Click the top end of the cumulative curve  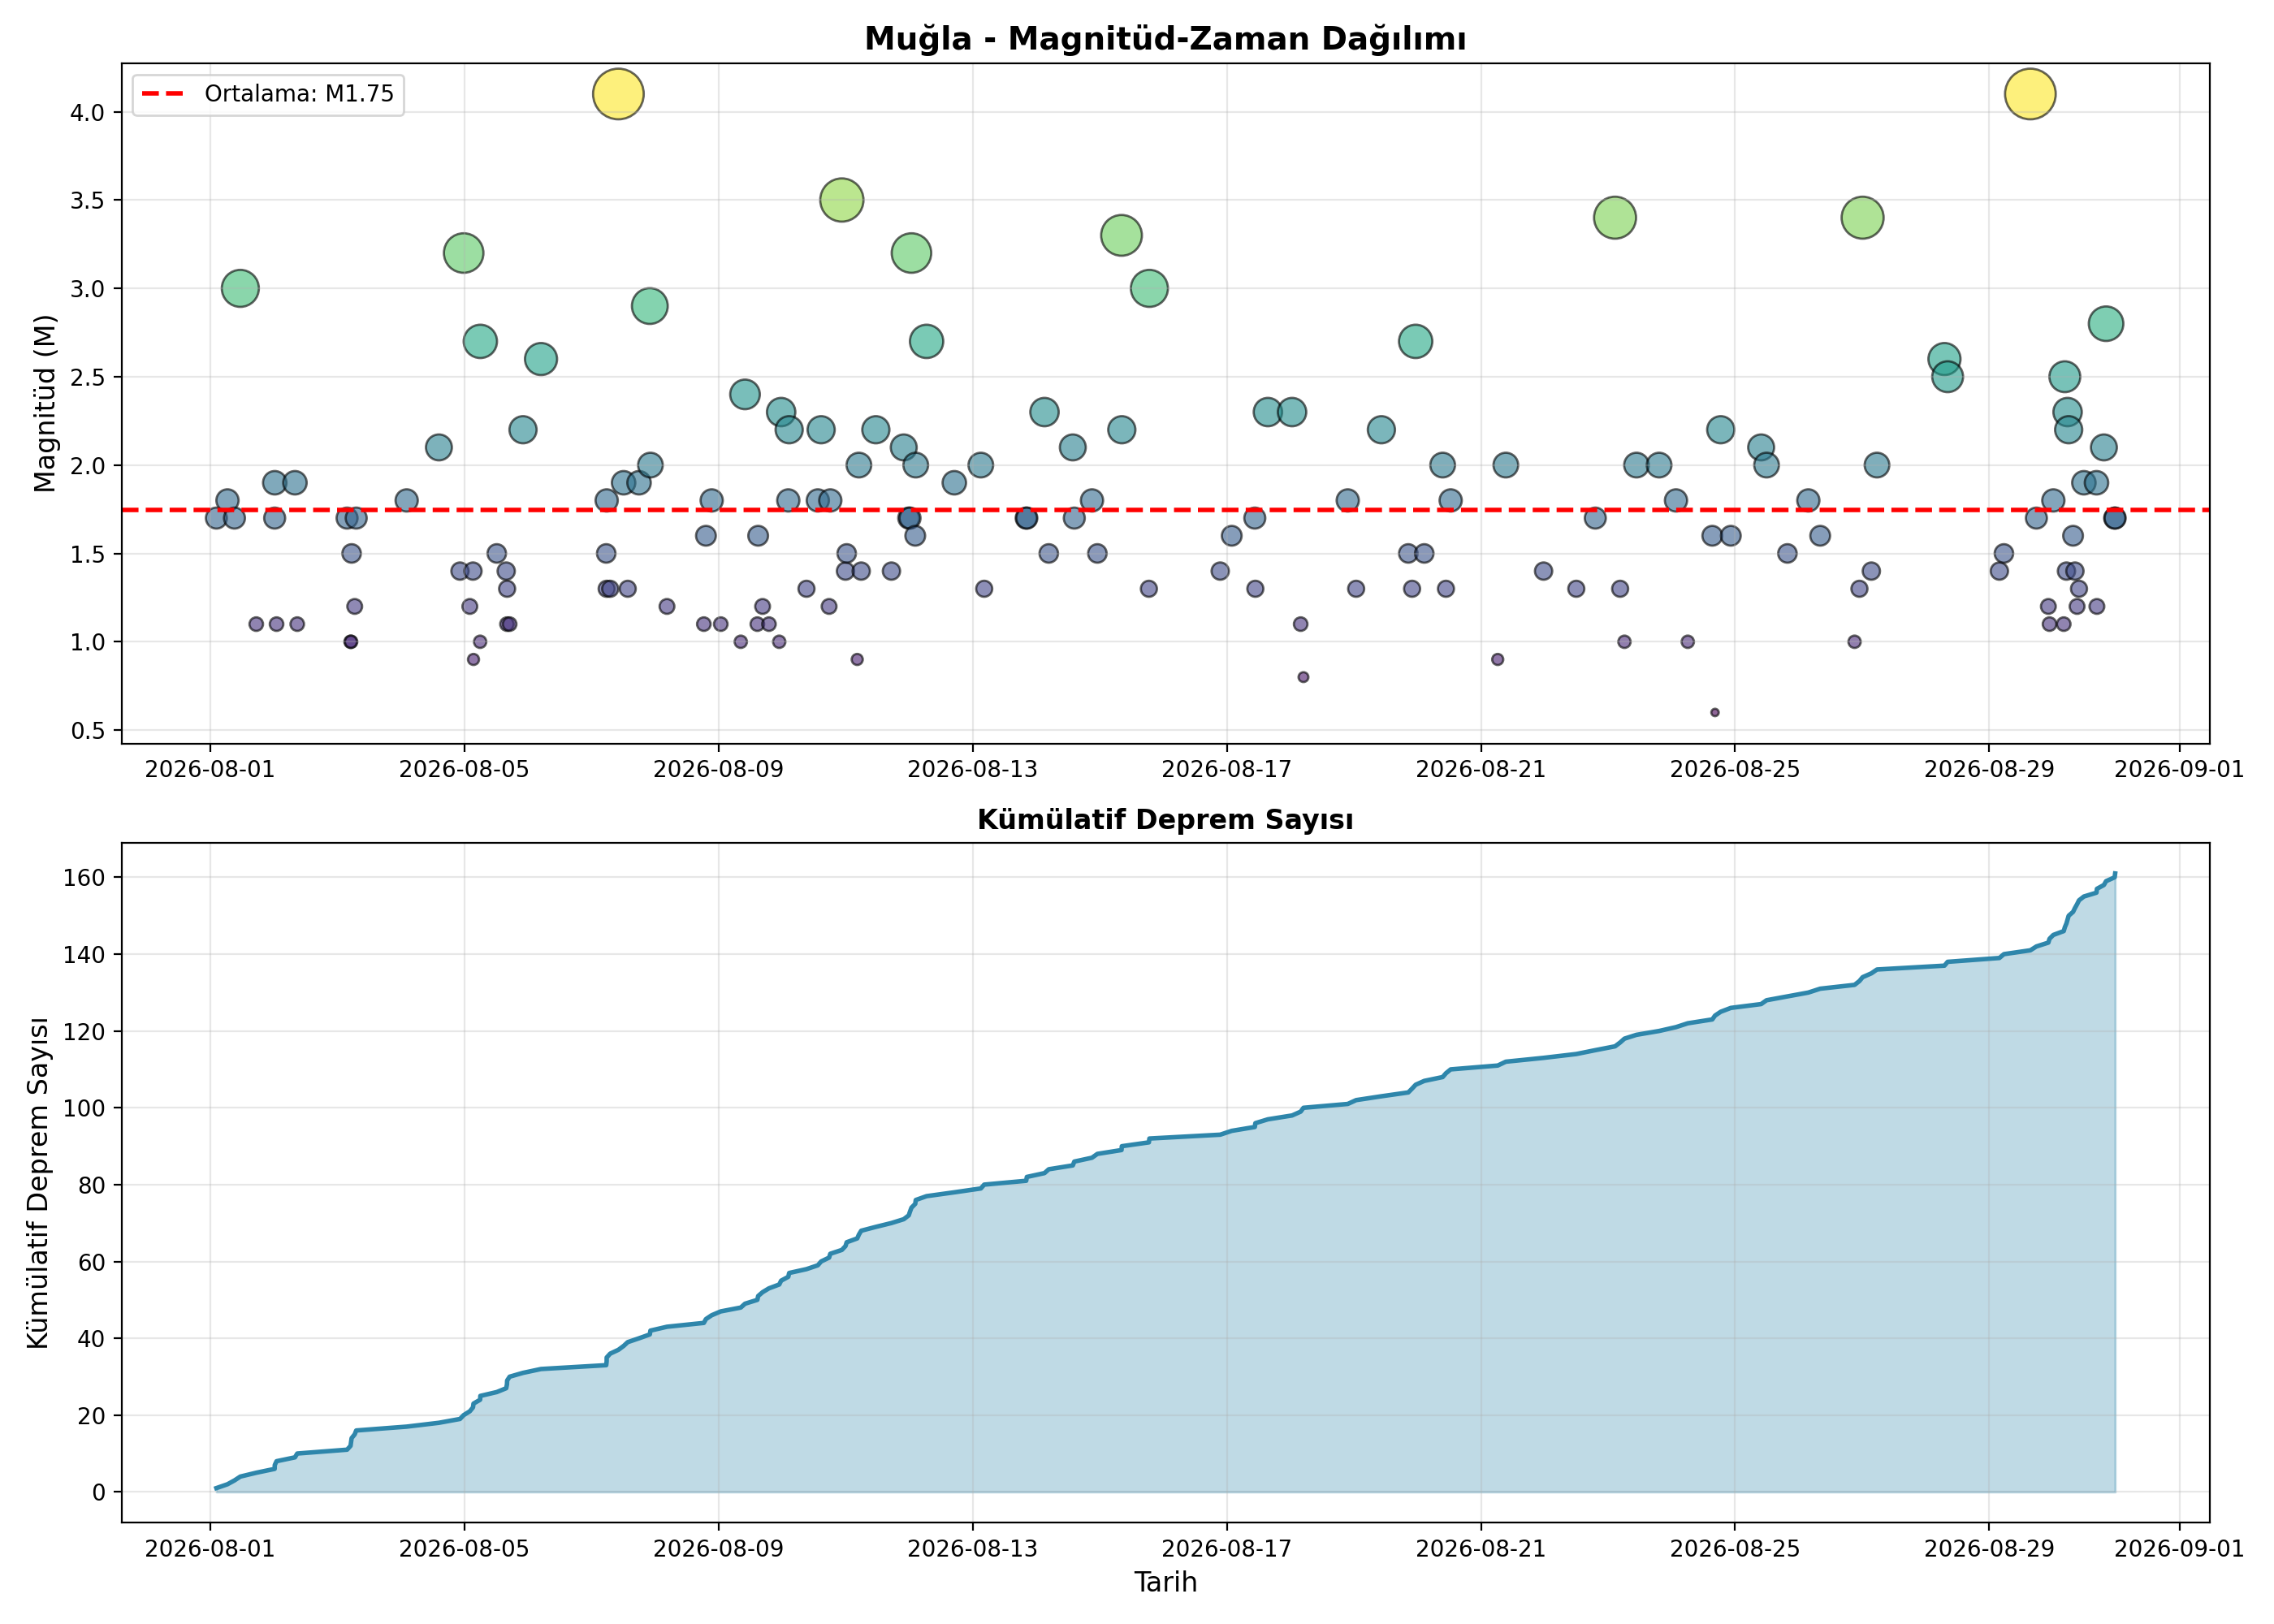point(2115,874)
